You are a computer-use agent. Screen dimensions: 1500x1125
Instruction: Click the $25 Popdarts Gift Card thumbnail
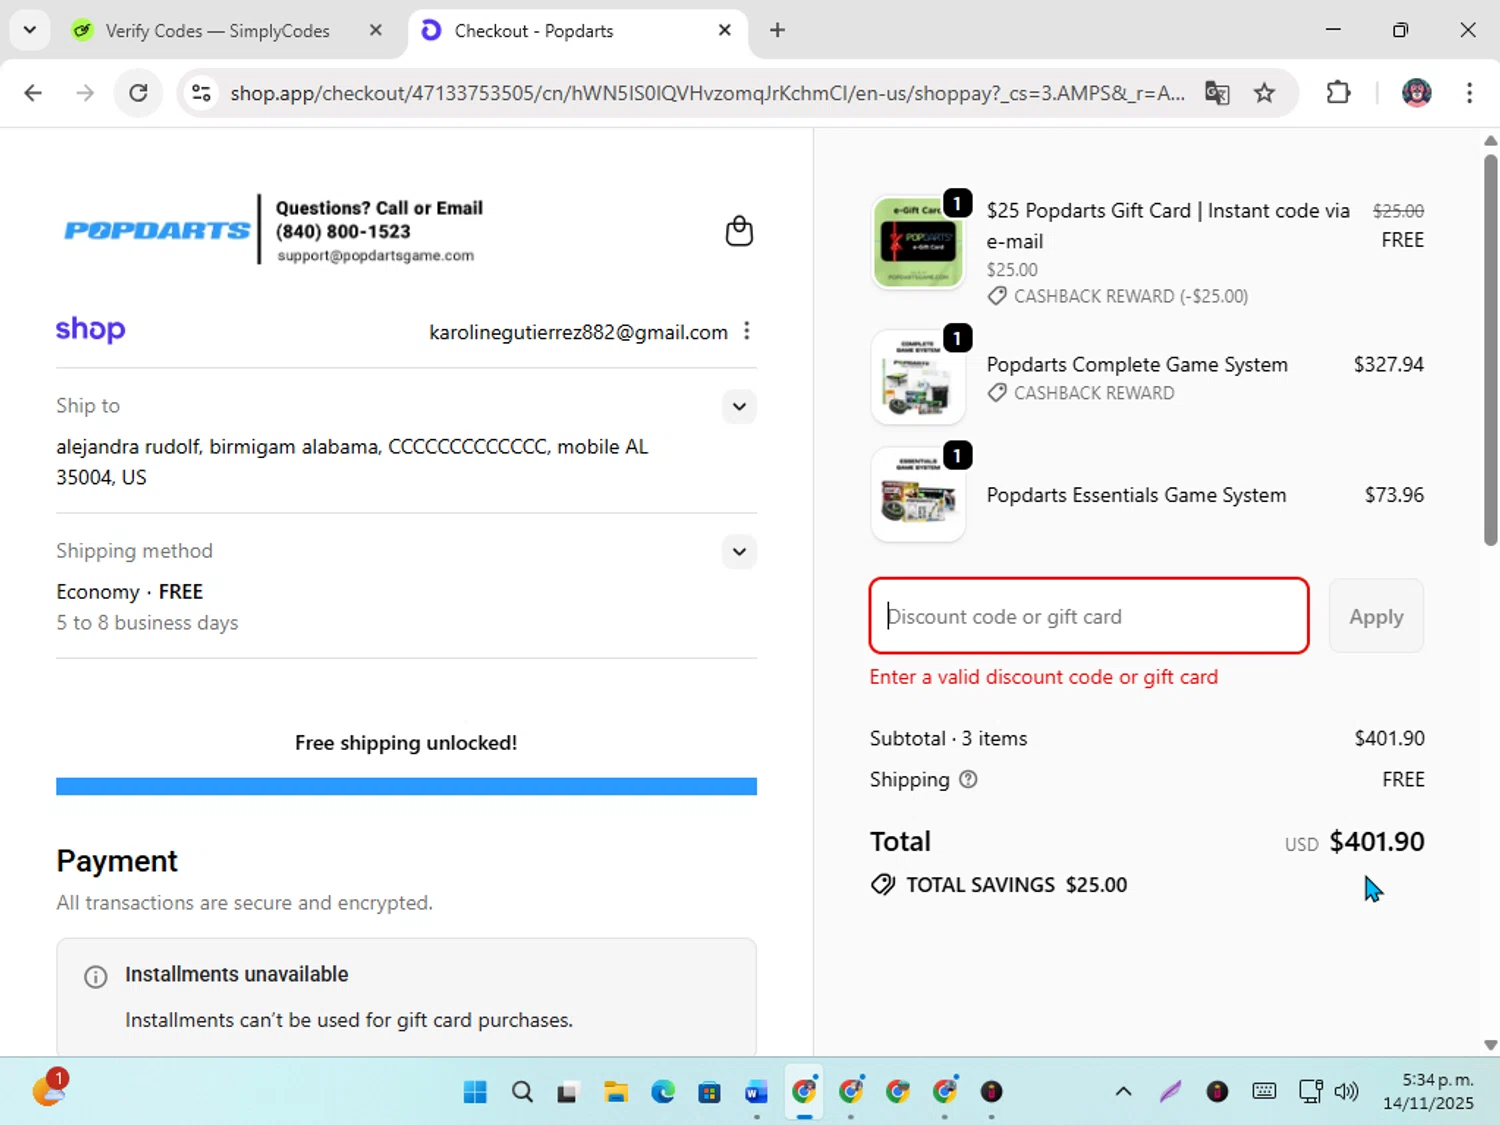[x=918, y=242]
